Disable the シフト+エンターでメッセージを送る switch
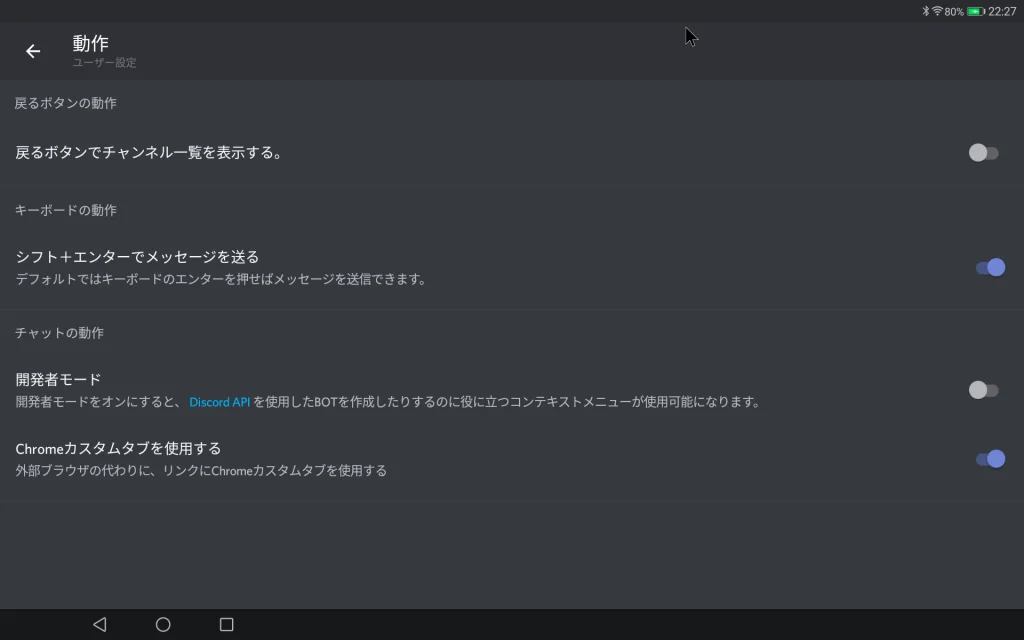Screen dimensions: 1024x640 tap(989, 267)
